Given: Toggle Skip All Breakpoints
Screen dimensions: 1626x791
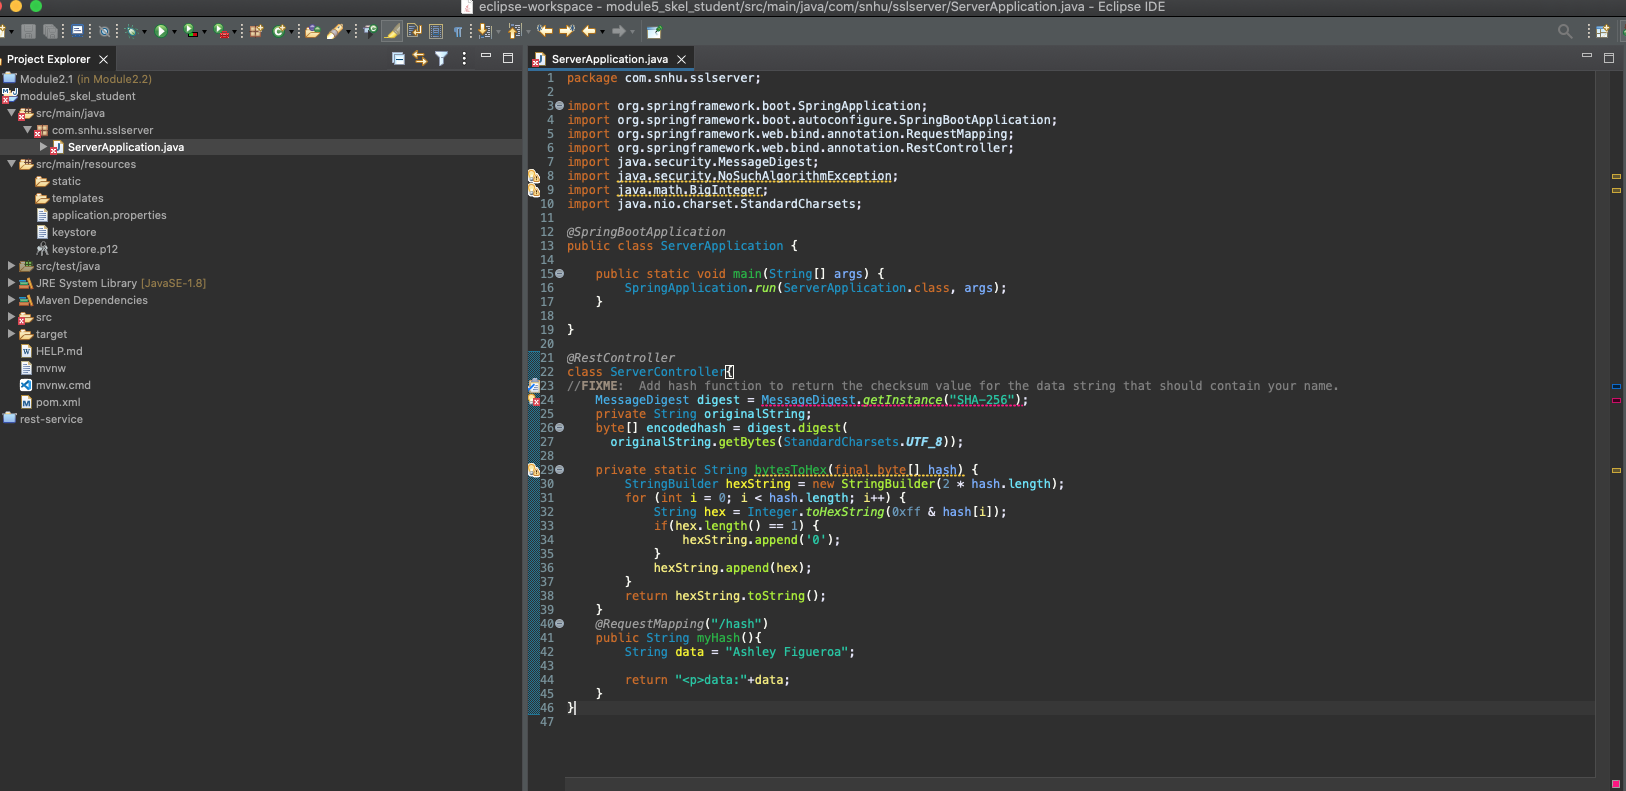Looking at the screenshot, I should tap(104, 31).
